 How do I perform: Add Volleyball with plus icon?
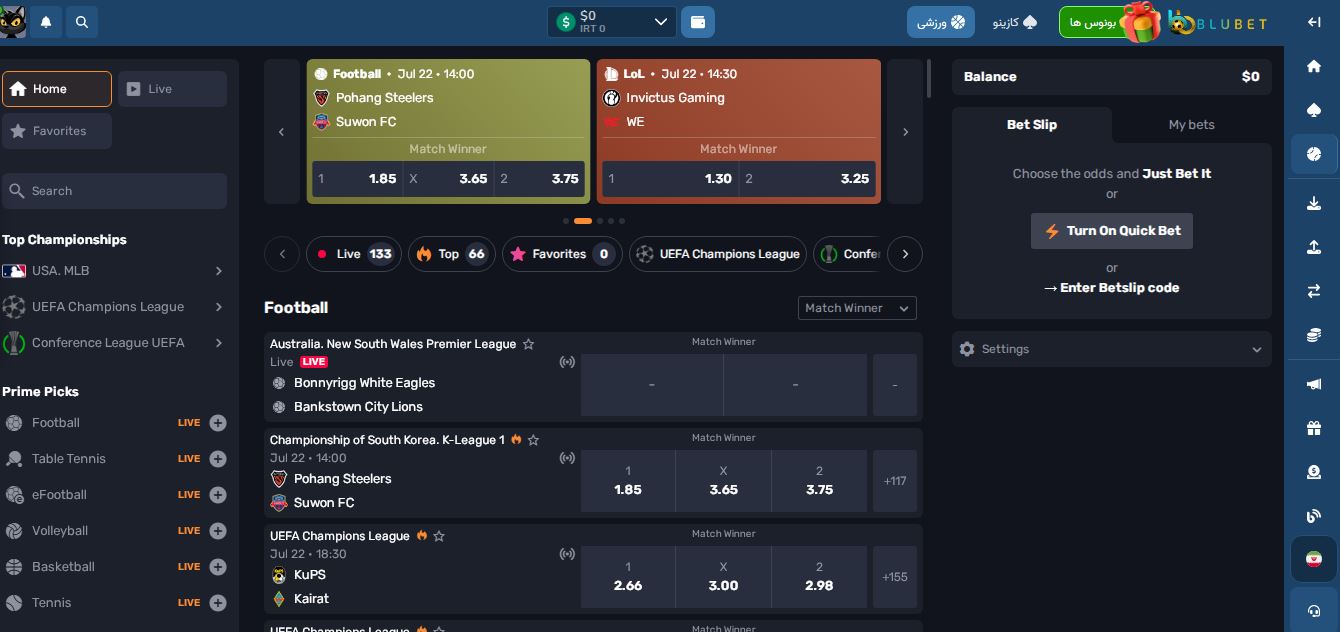coord(218,531)
